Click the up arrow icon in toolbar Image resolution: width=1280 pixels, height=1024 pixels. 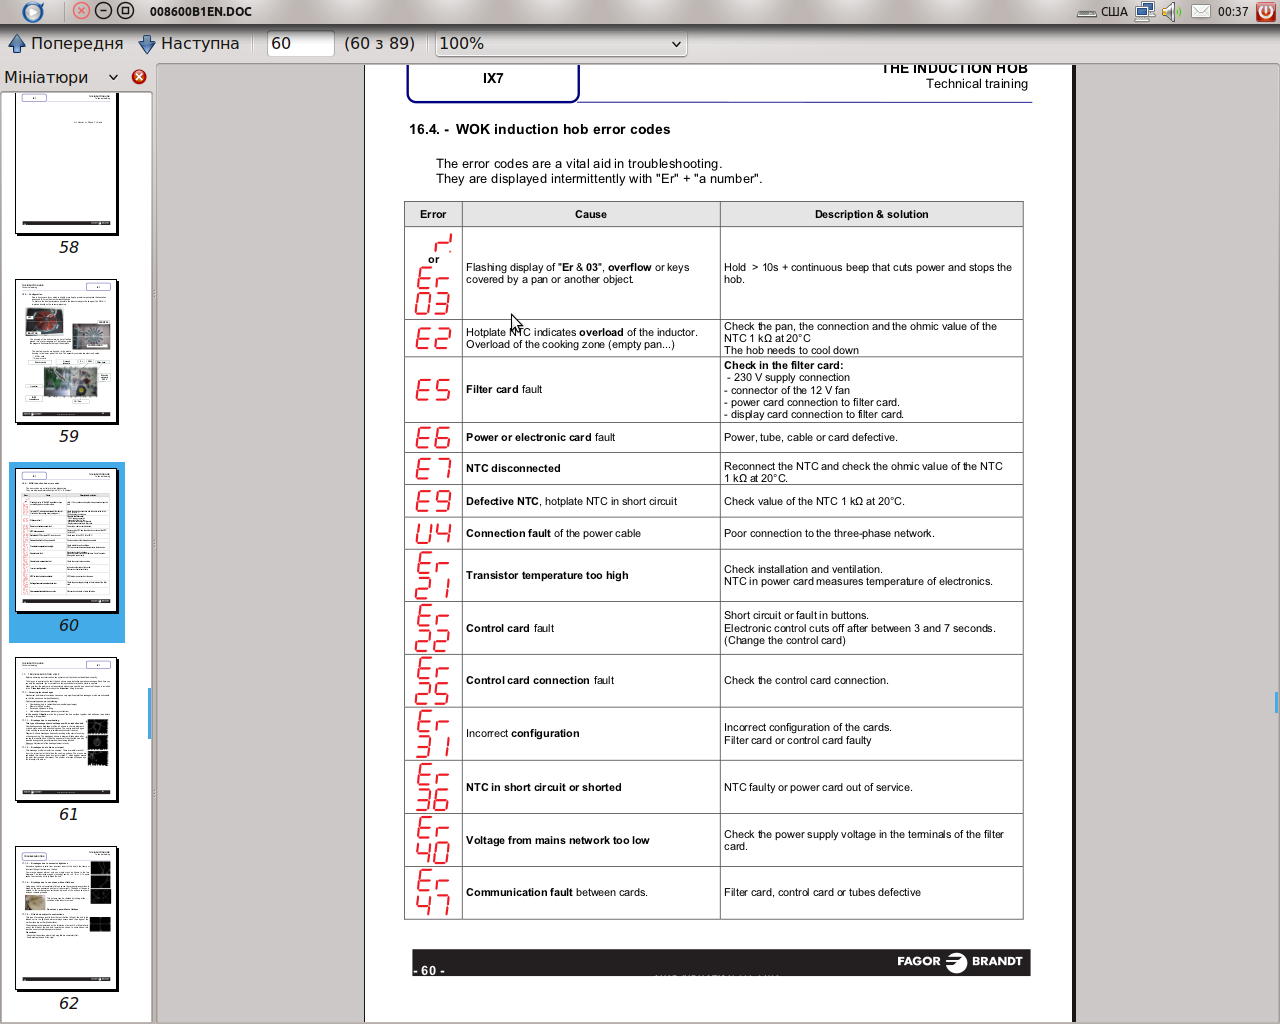[16, 43]
